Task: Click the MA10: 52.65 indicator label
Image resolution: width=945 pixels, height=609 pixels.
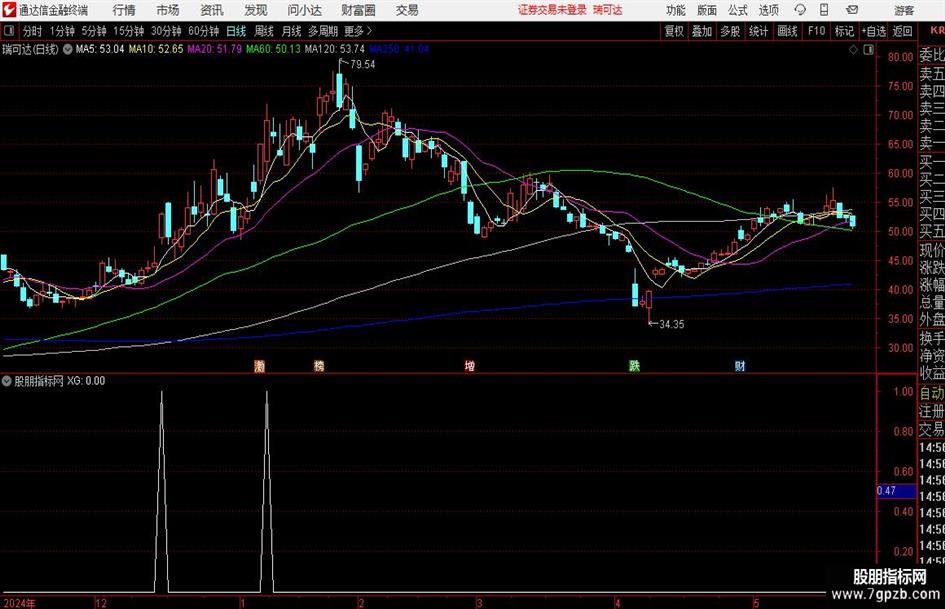Action: pos(155,49)
